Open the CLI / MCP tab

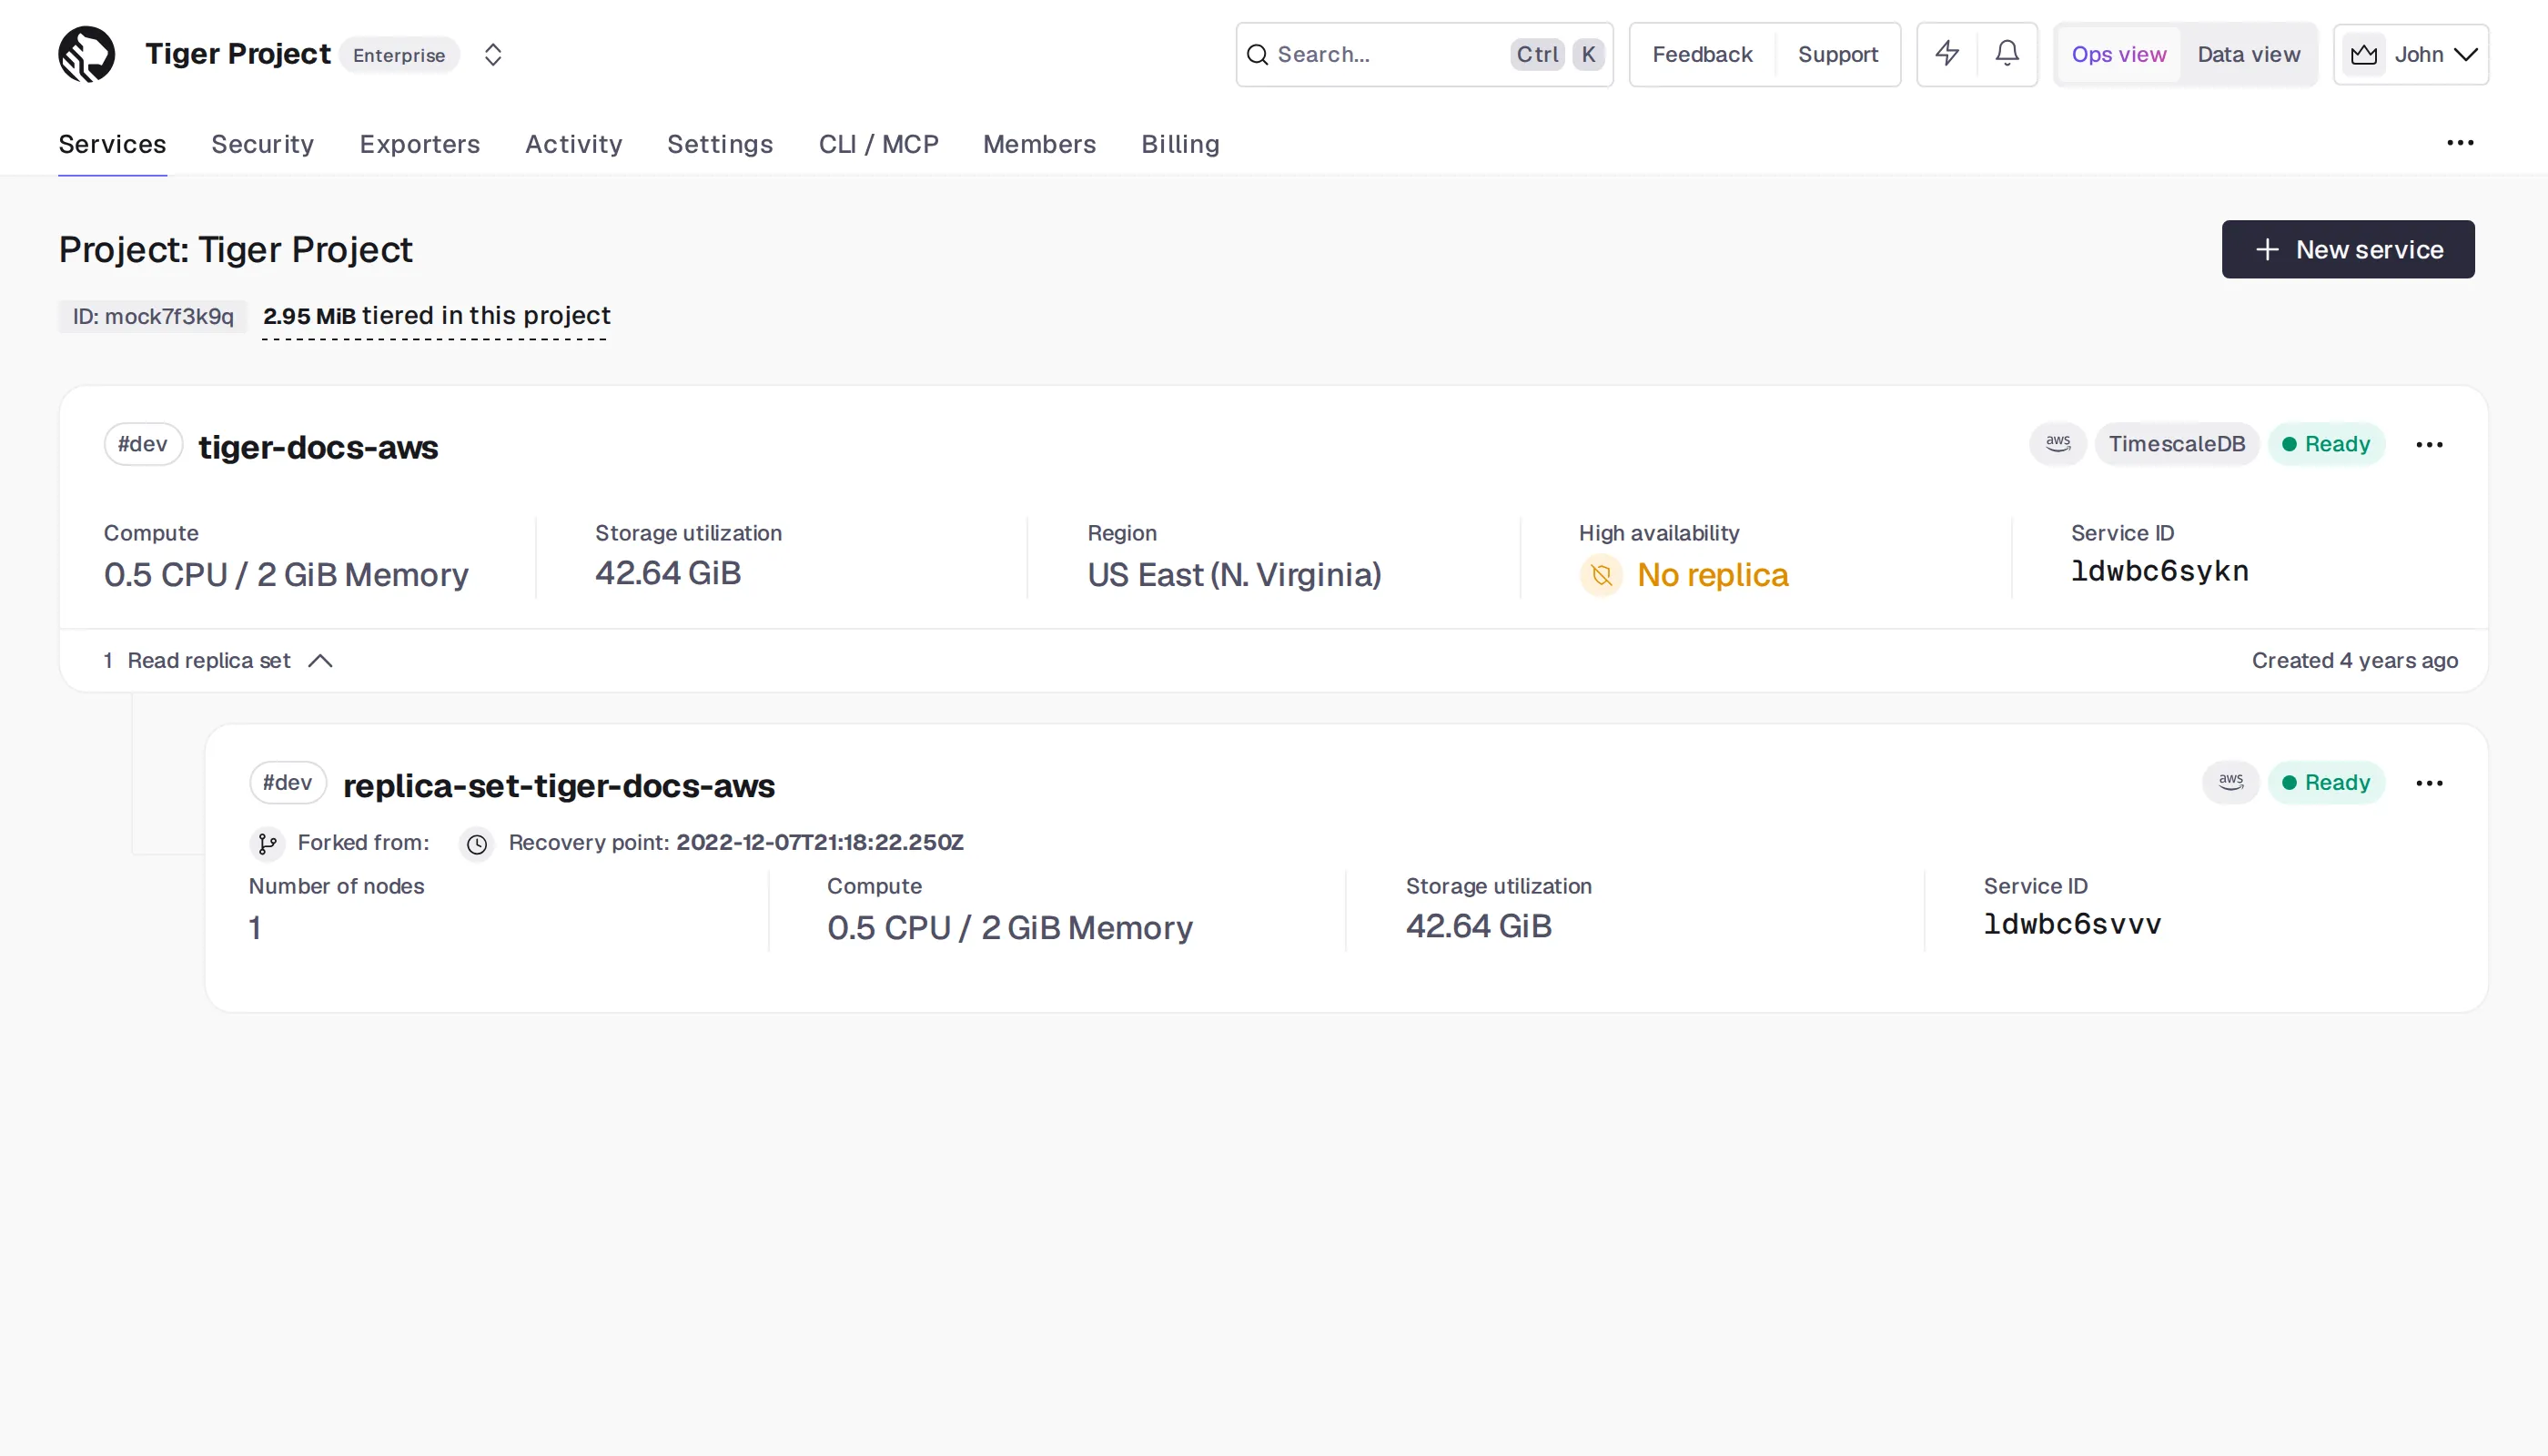tap(878, 144)
